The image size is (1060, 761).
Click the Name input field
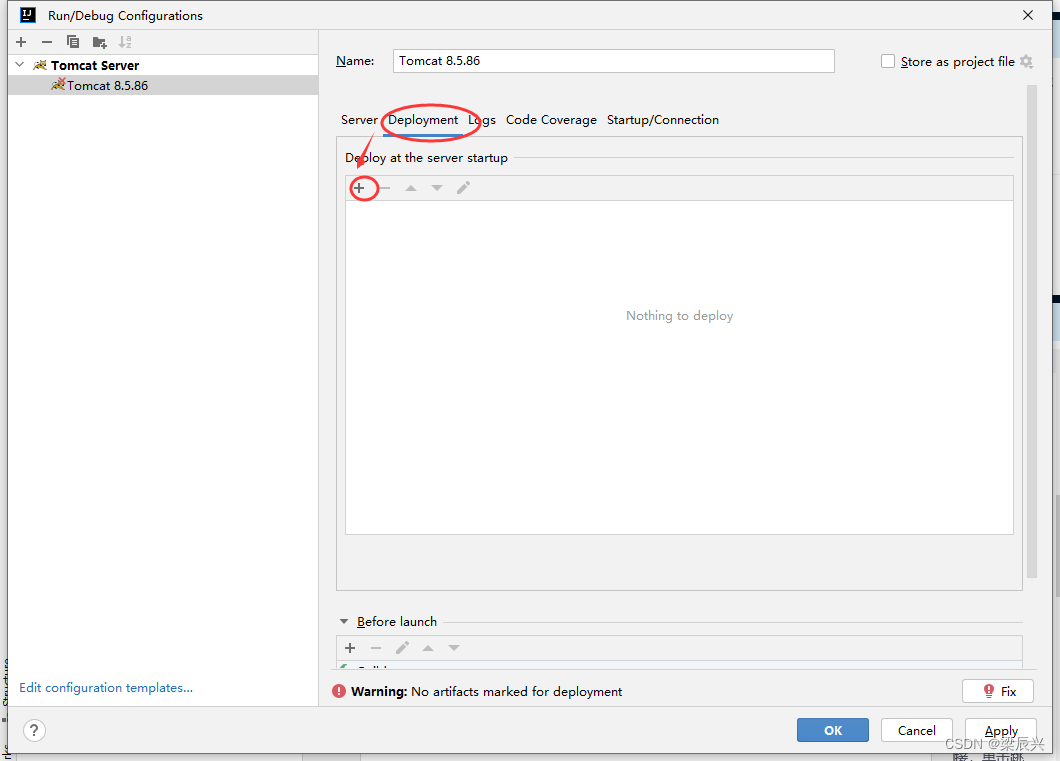pyautogui.click(x=614, y=61)
